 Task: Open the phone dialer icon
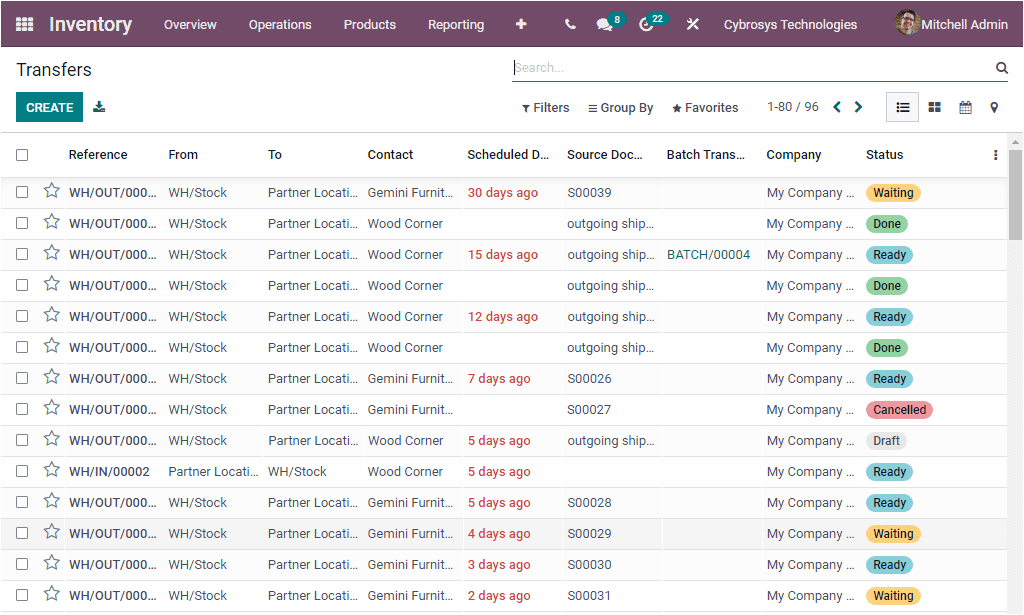570,24
